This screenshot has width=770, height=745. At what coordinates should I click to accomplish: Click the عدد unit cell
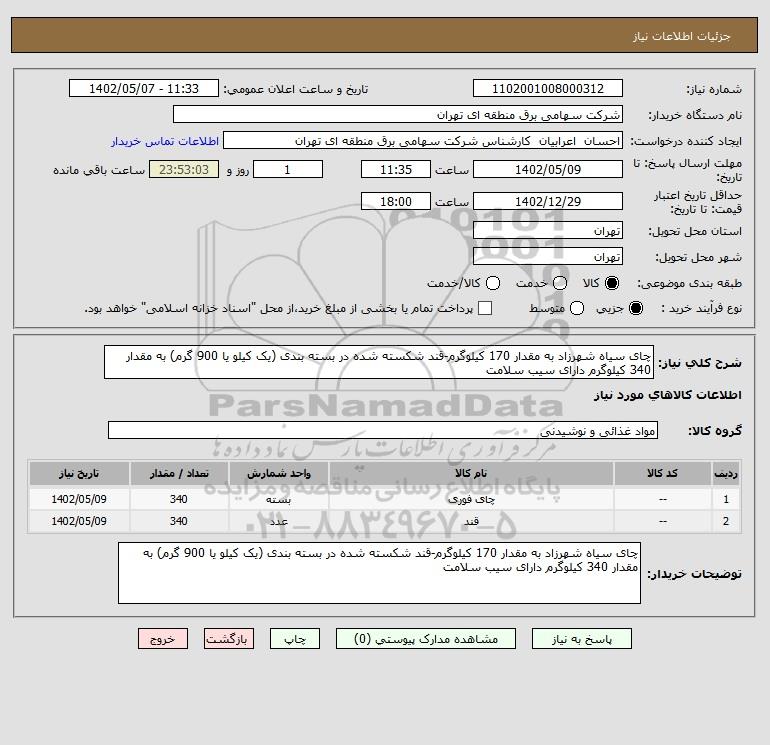click(x=278, y=521)
